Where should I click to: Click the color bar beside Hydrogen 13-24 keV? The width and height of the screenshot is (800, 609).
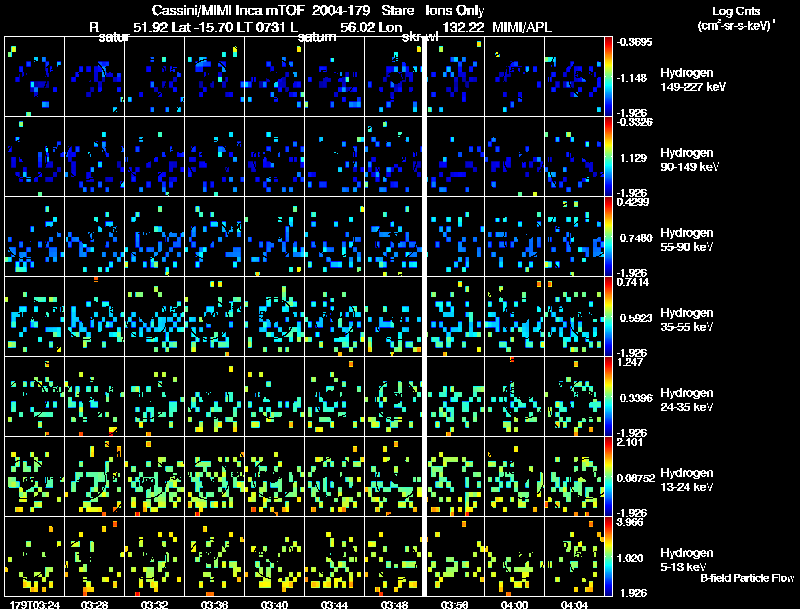coord(608,477)
